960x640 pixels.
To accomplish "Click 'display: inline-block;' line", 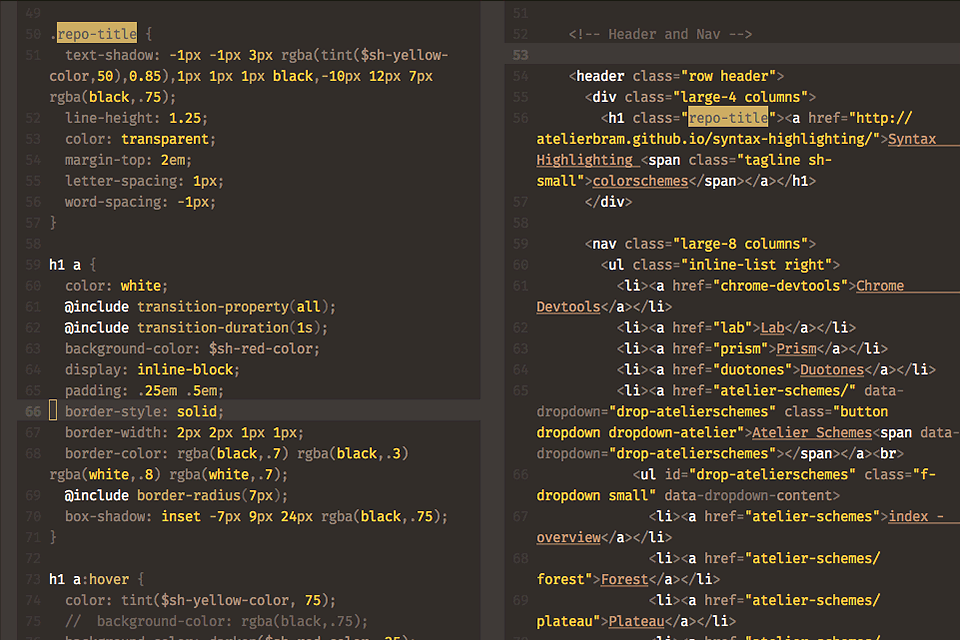I will (152, 369).
